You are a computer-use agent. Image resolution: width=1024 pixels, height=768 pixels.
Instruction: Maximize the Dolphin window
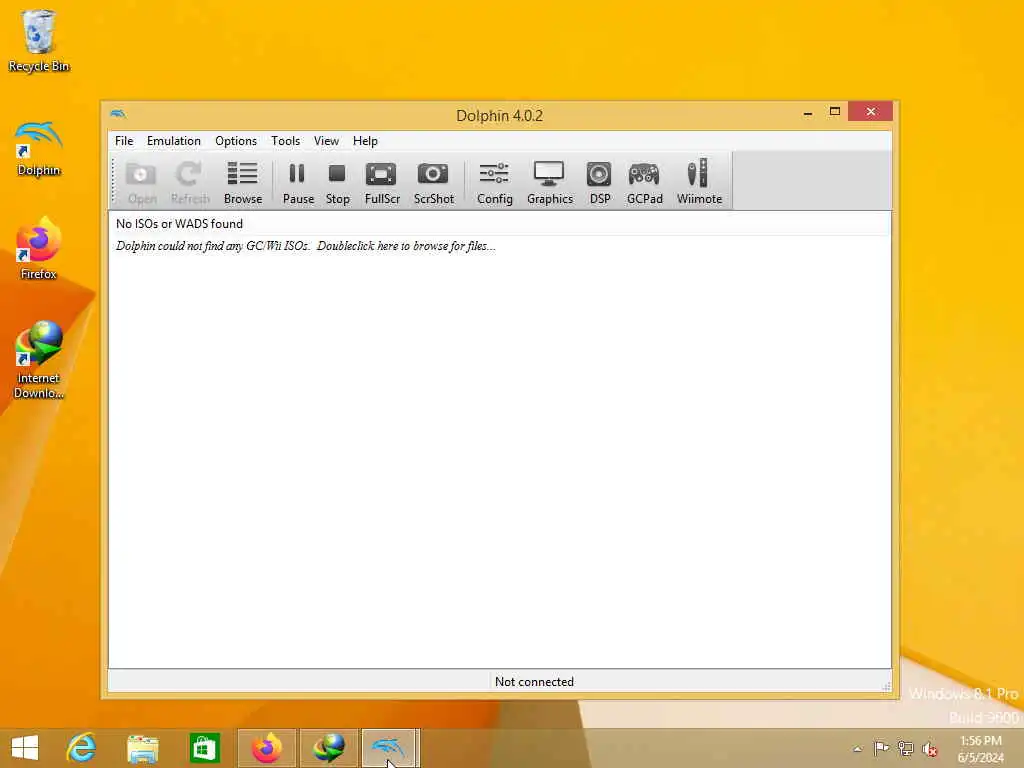pyautogui.click(x=835, y=112)
